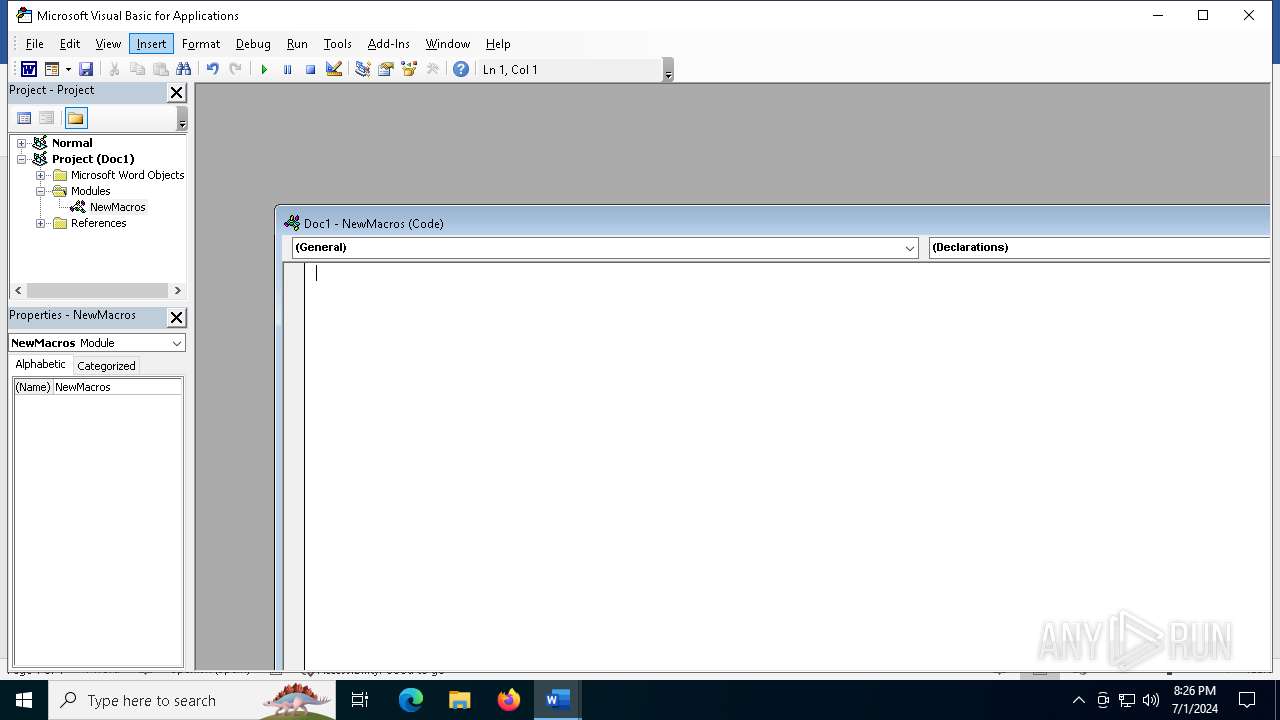Image resolution: width=1280 pixels, height=720 pixels.
Task: Open Microsoft Edge from the taskbar
Action: [x=411, y=700]
